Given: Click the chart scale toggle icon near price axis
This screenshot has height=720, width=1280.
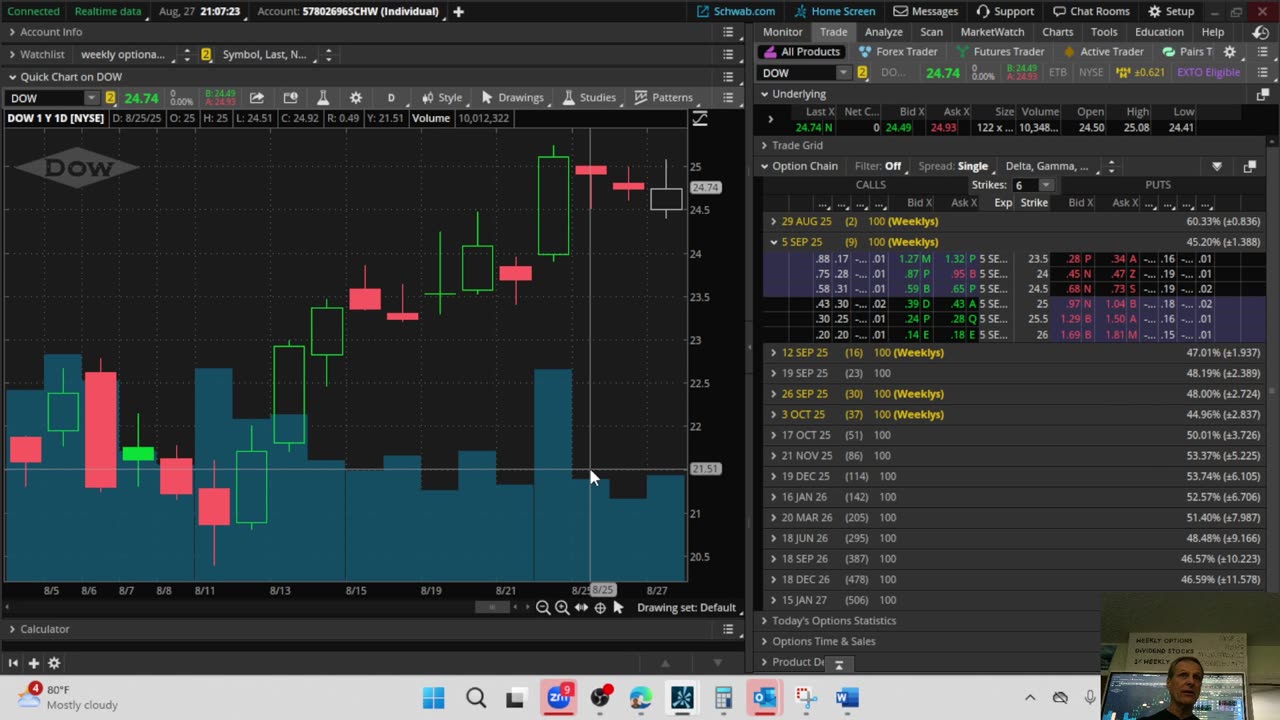Looking at the screenshot, I should [700, 119].
